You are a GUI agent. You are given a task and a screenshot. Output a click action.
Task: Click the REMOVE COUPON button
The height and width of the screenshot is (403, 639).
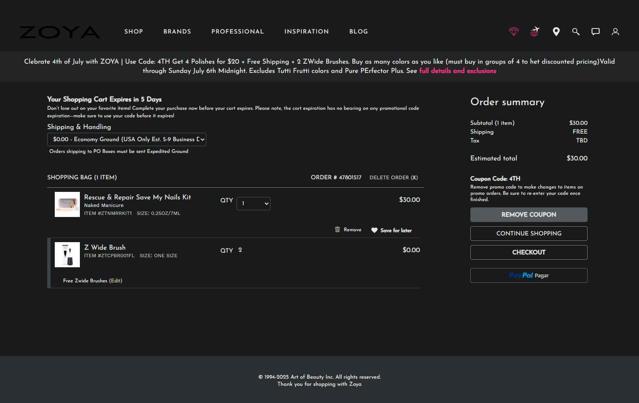click(529, 215)
